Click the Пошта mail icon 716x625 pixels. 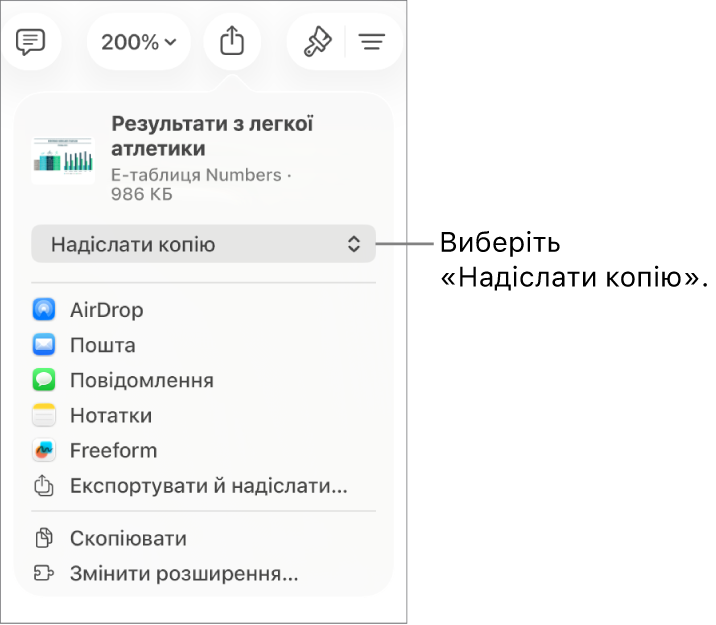pyautogui.click(x=44, y=345)
